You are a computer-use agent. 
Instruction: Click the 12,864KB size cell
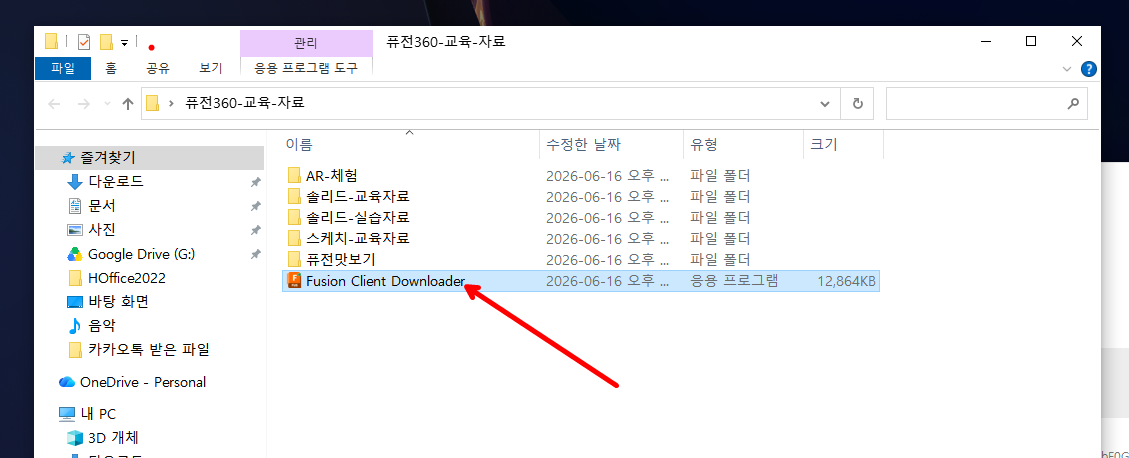click(x=847, y=282)
